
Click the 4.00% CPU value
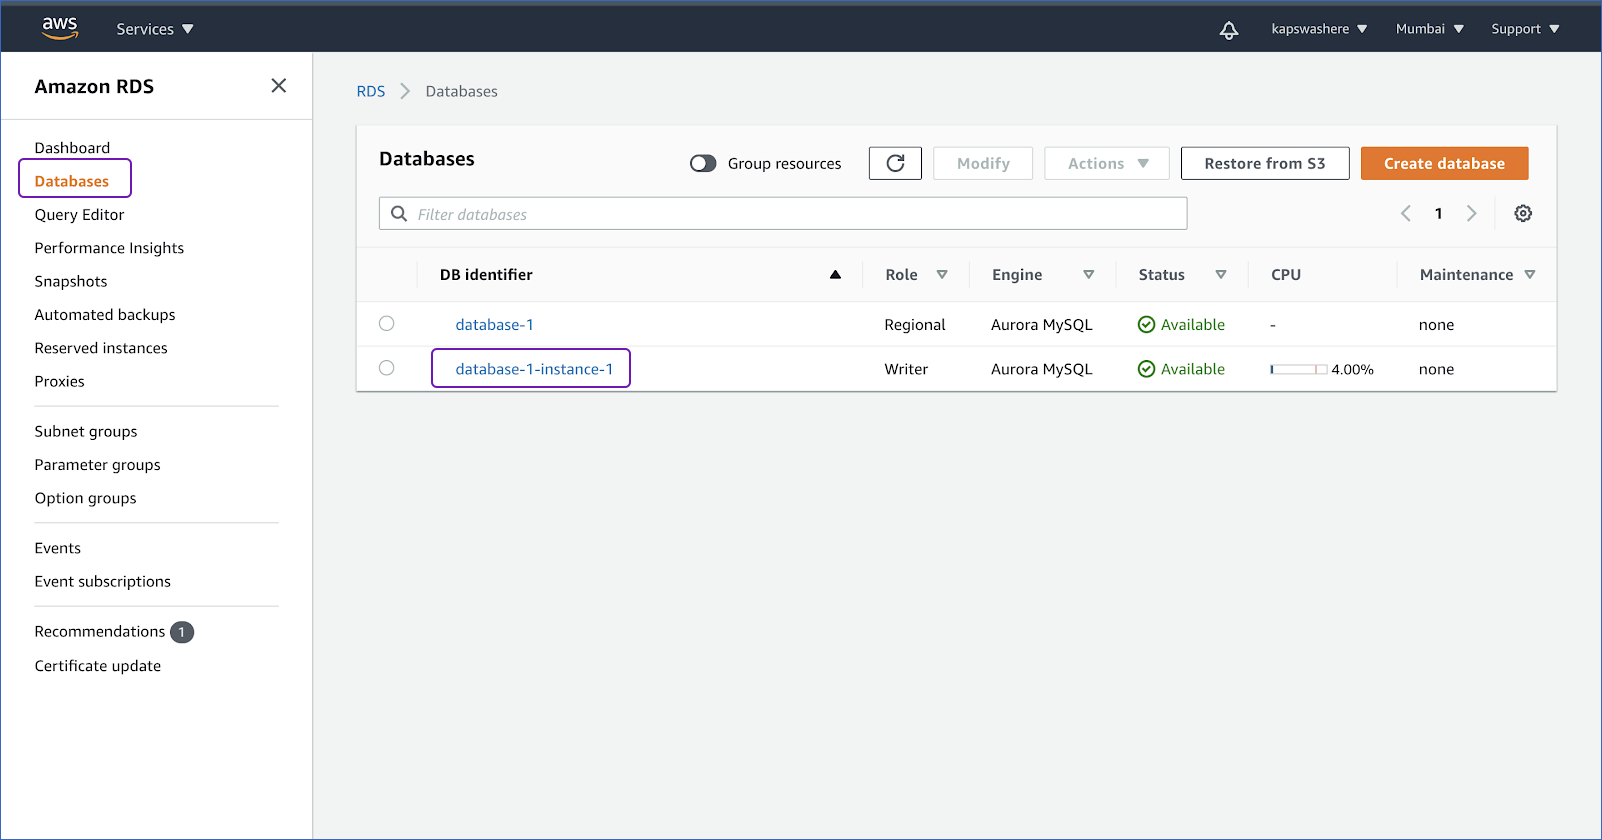tap(1353, 369)
